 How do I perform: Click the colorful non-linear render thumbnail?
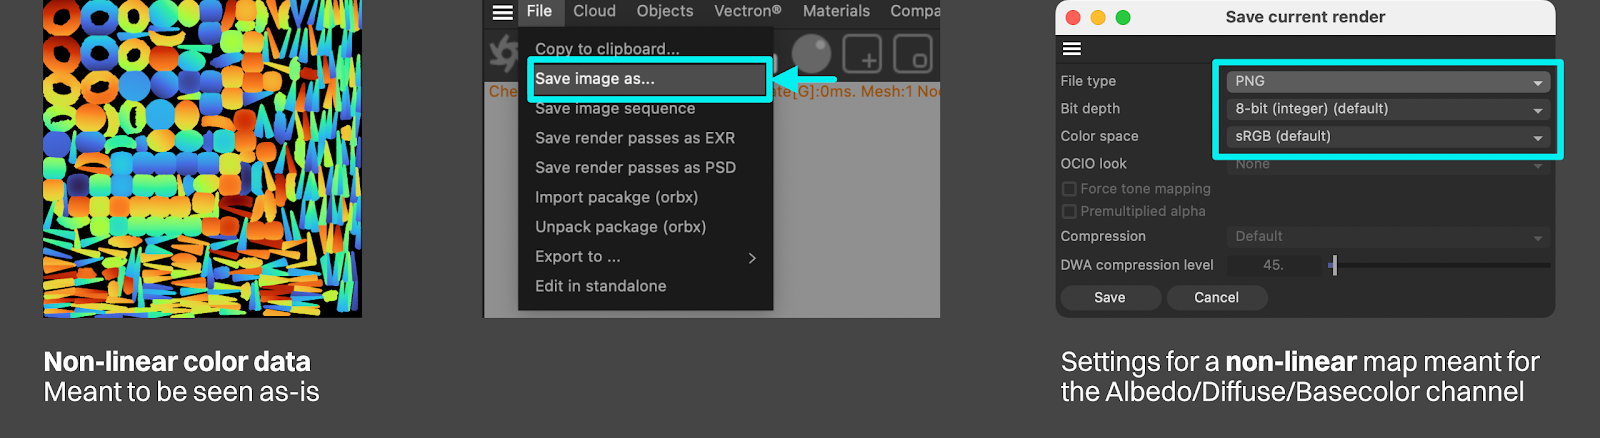pyautogui.click(x=202, y=158)
